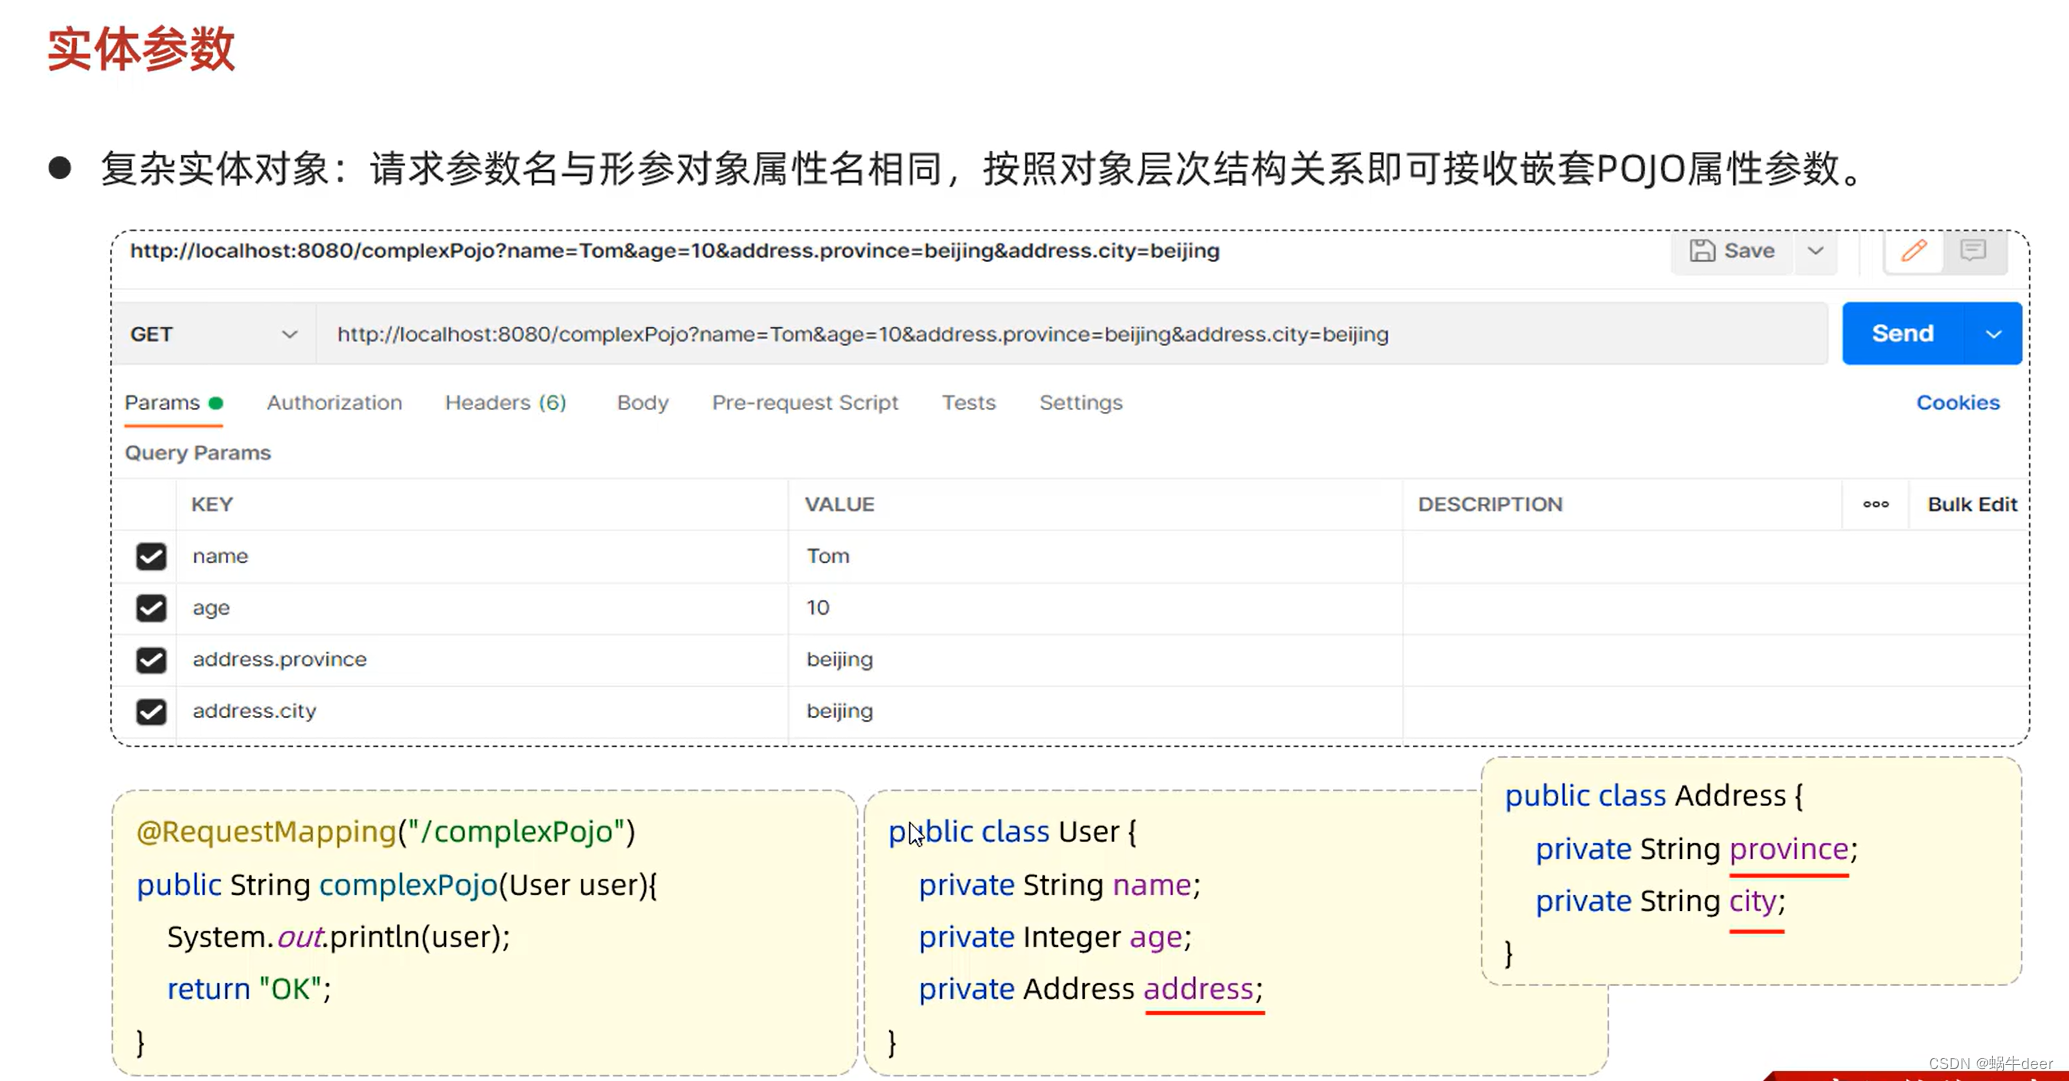Click the Save floppy disk icon
This screenshot has width=2069, height=1081.
coord(1702,251)
